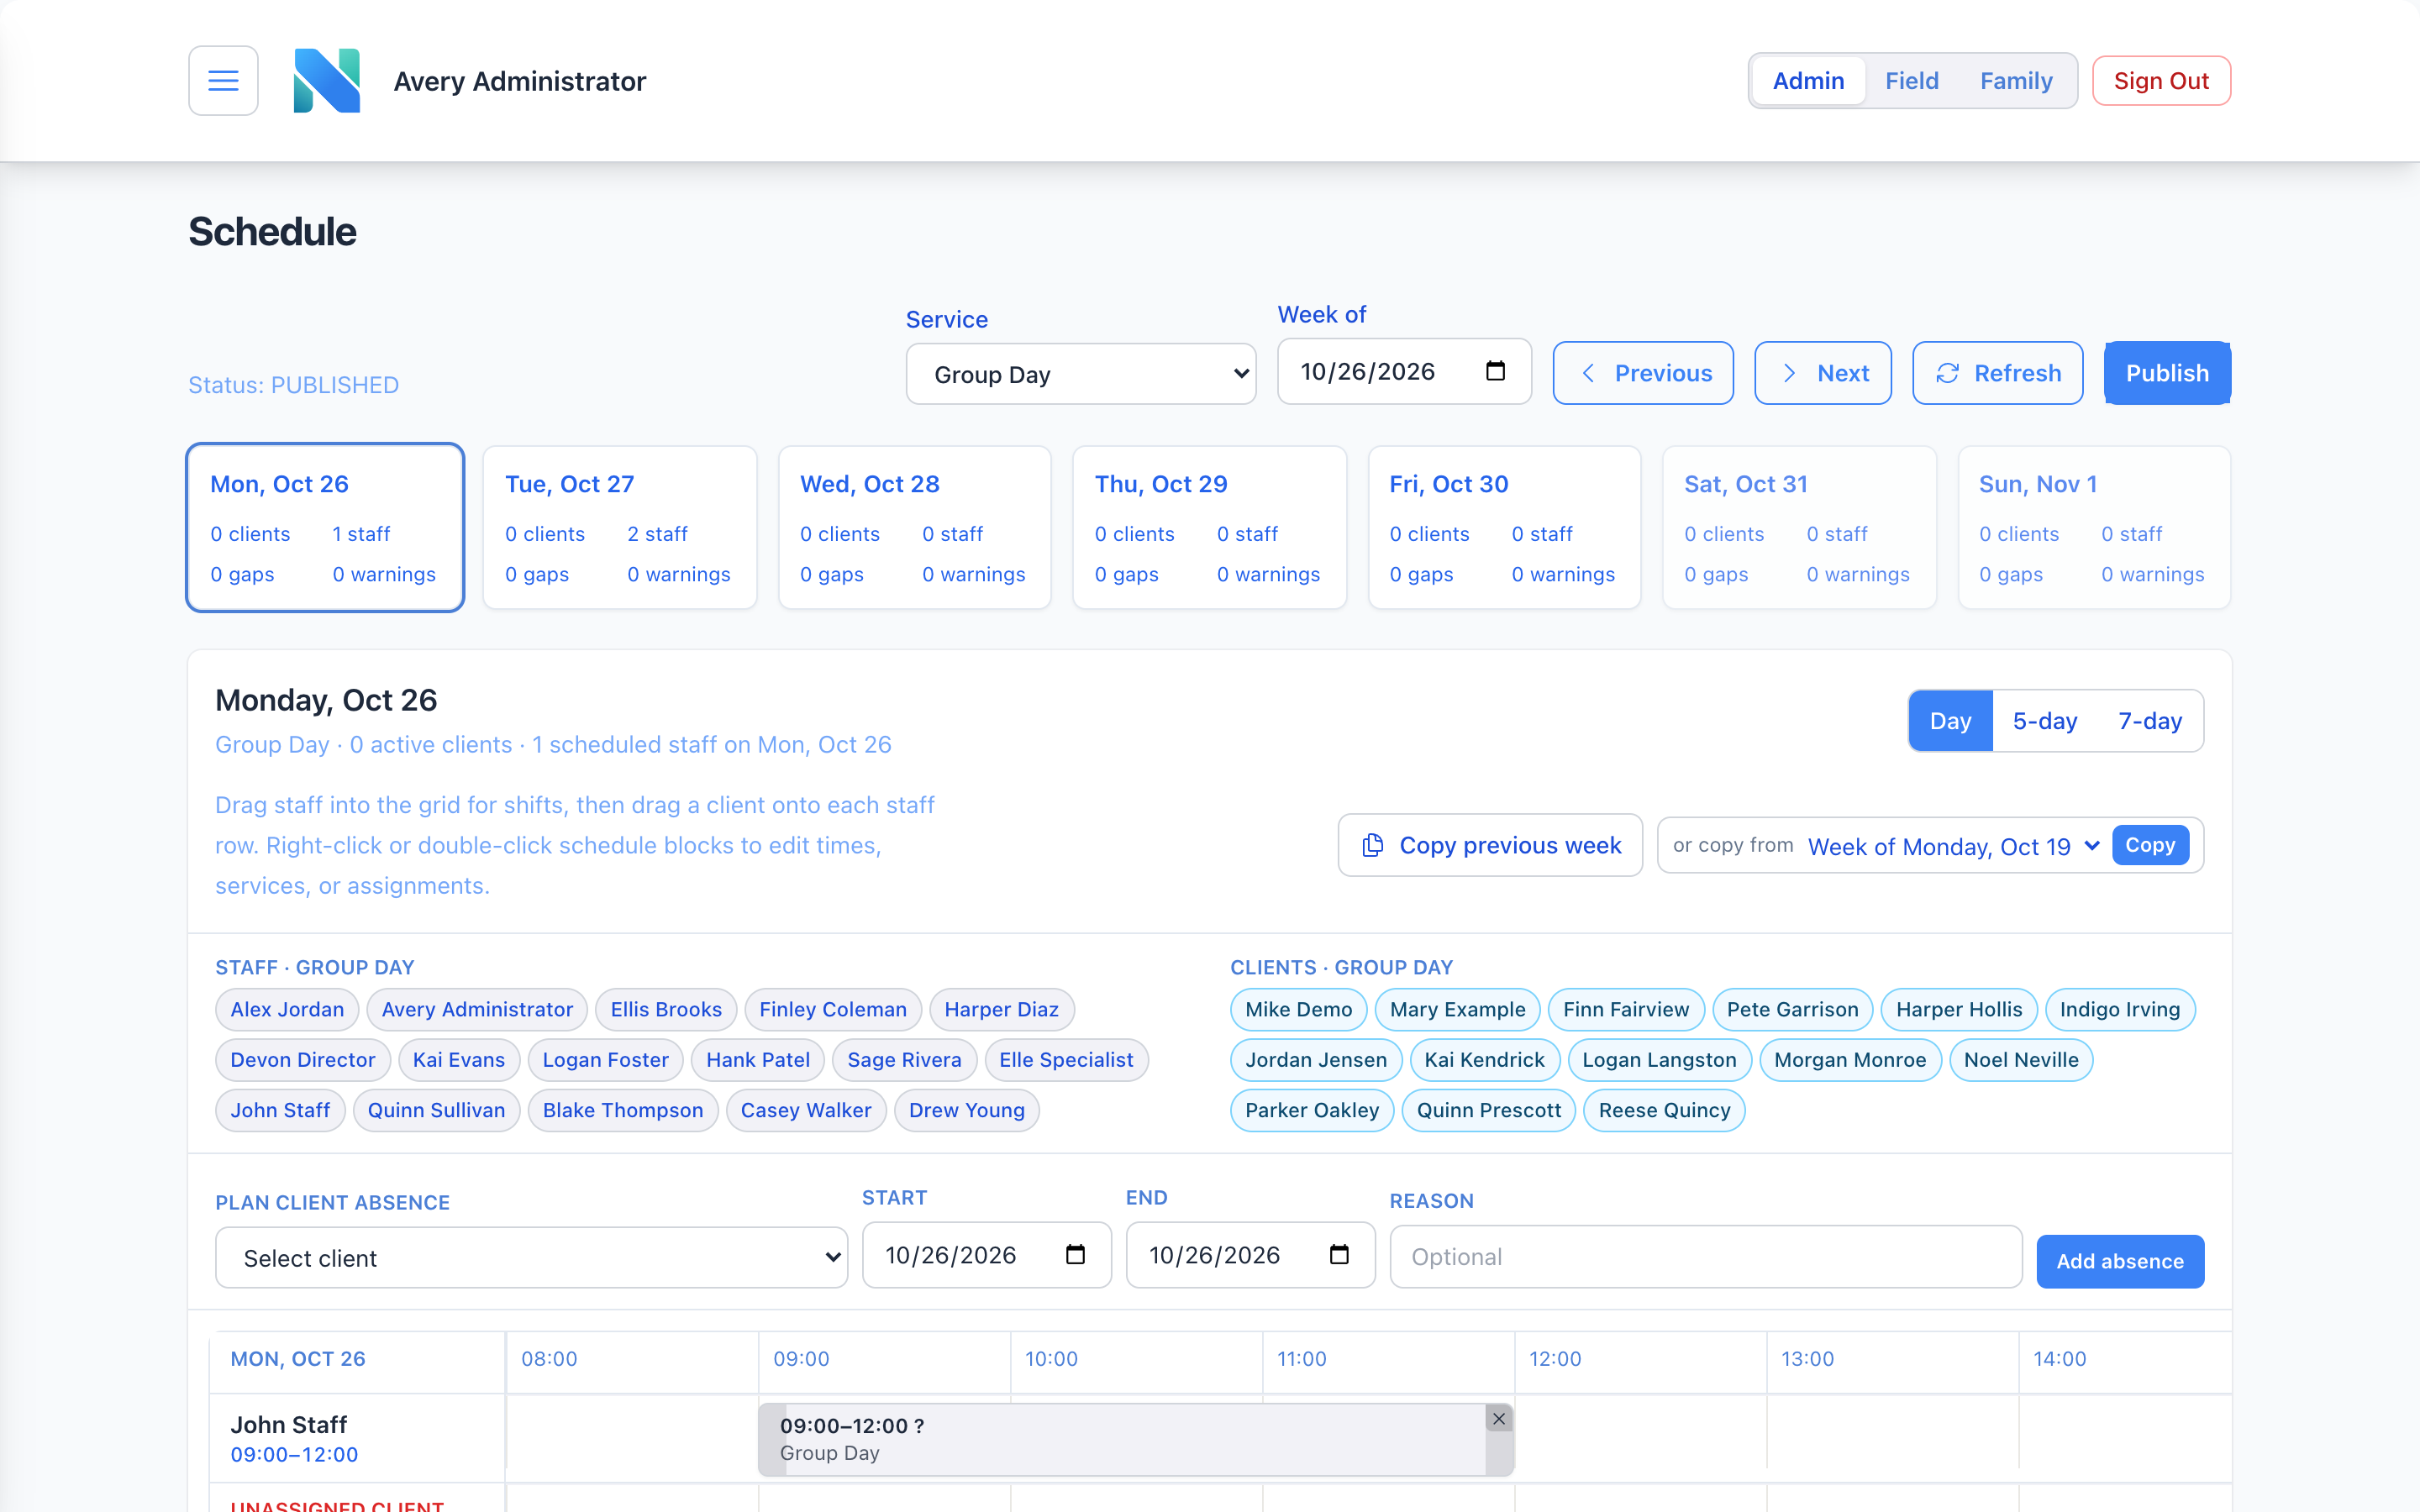2420x1512 pixels.
Task: Go to the Previous week
Action: 1643,373
